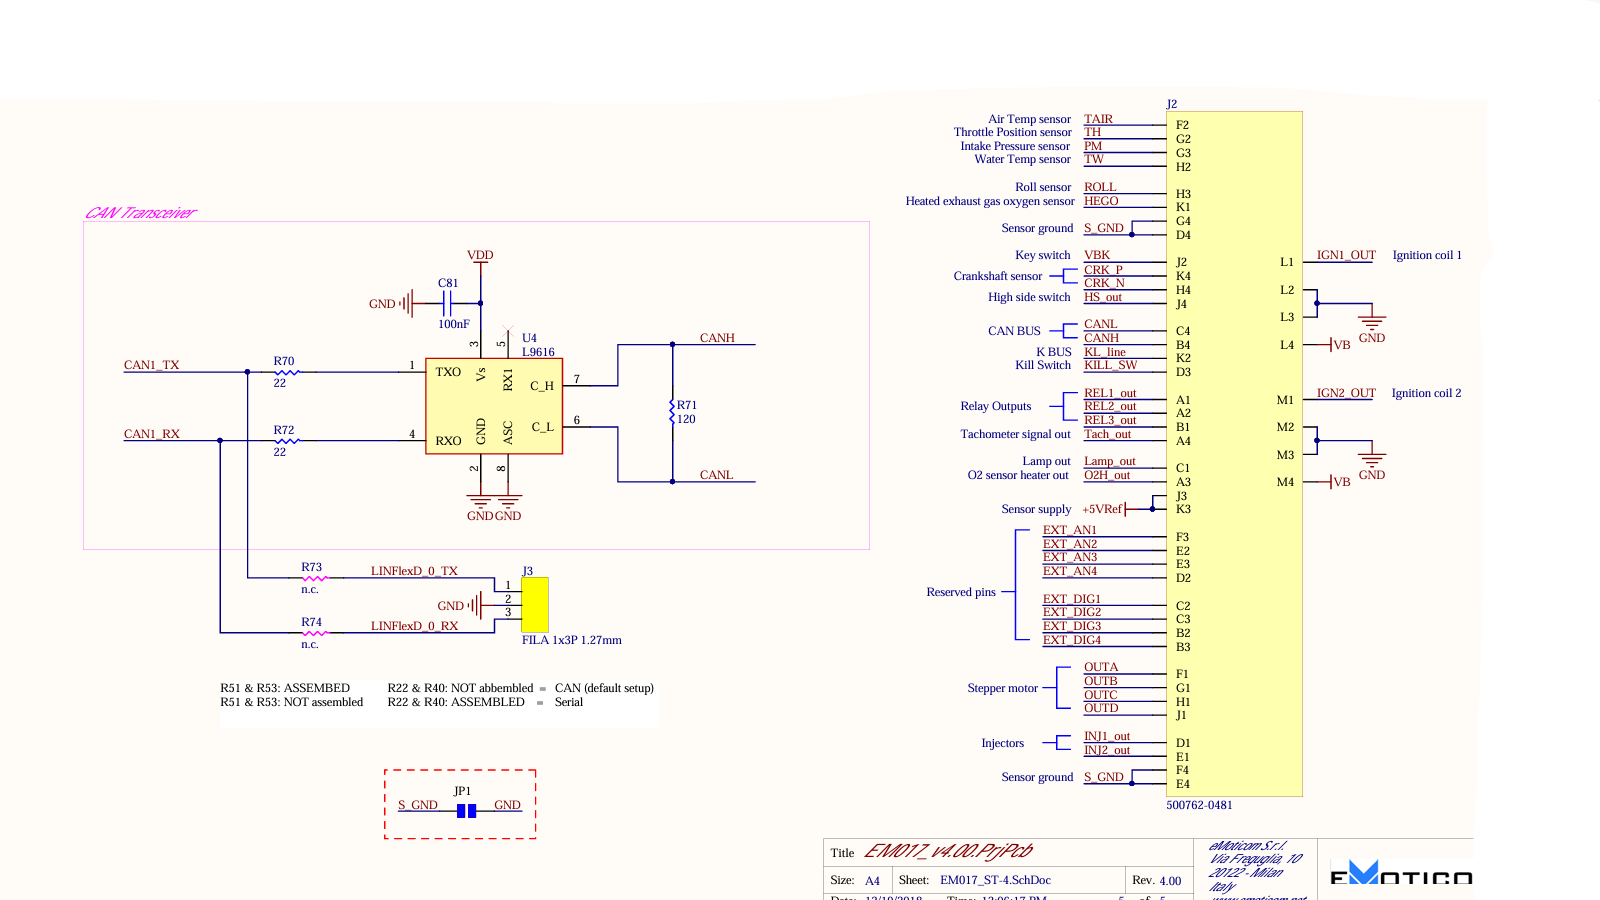This screenshot has height=900, width=1600.
Task: Click the LINFlexD_0_RX net label
Action: 414,626
